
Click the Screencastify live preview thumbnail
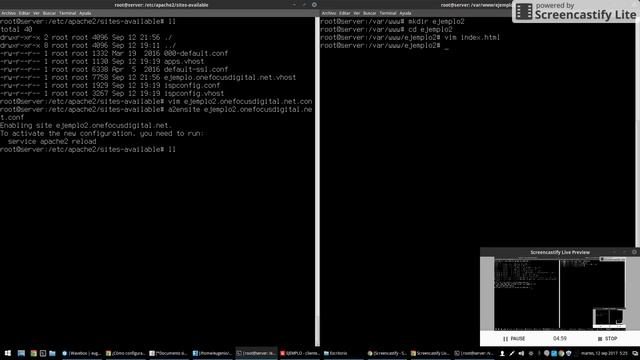click(560, 293)
